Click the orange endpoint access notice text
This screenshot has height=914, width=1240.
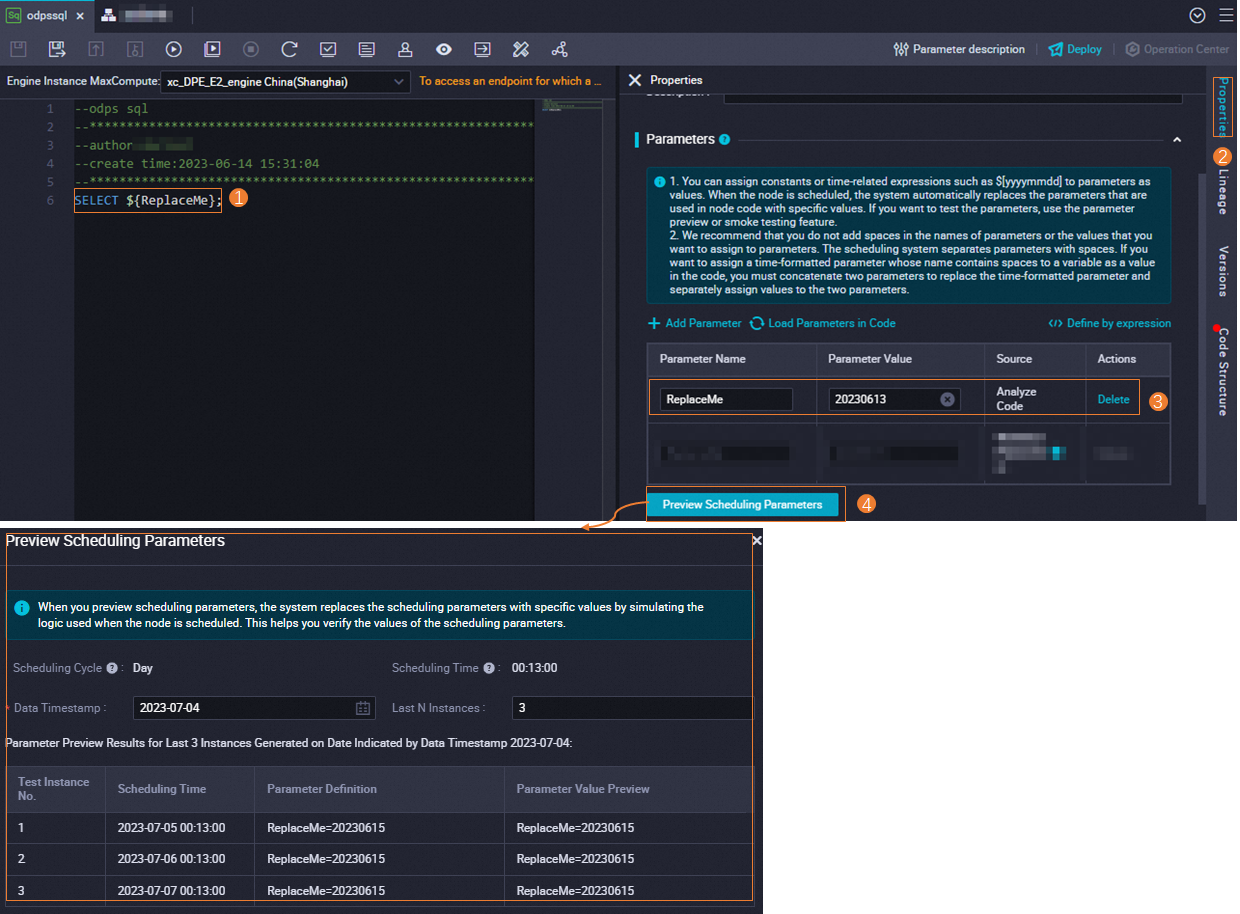point(511,81)
